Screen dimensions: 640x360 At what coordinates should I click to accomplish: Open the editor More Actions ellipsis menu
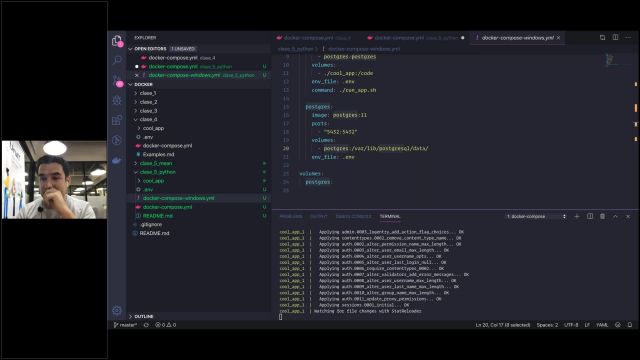pyautogui.click(x=628, y=38)
